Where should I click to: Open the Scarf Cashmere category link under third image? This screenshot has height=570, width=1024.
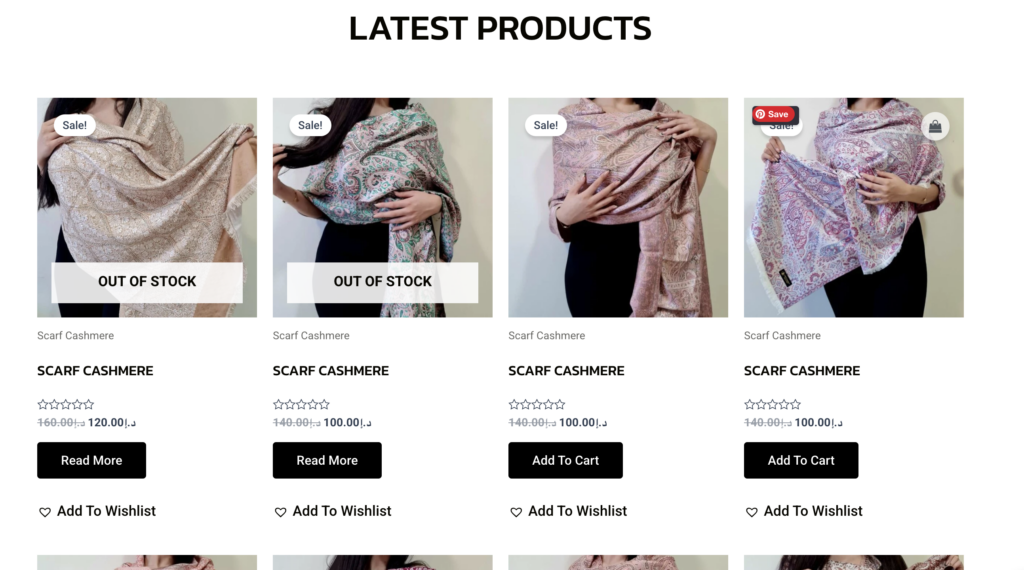click(547, 336)
